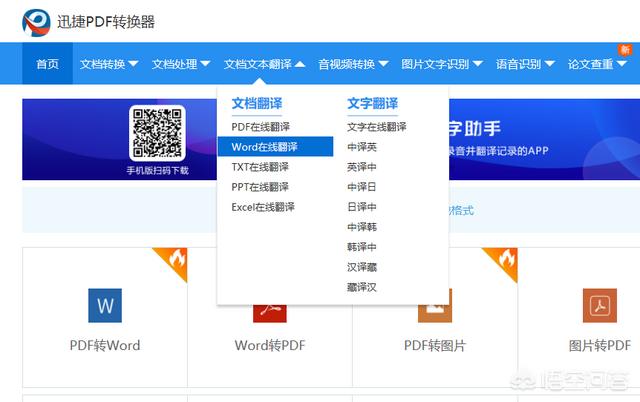Open Excel在线翻译 menu entry
Viewport: 640px width, 402px height.
tap(263, 207)
